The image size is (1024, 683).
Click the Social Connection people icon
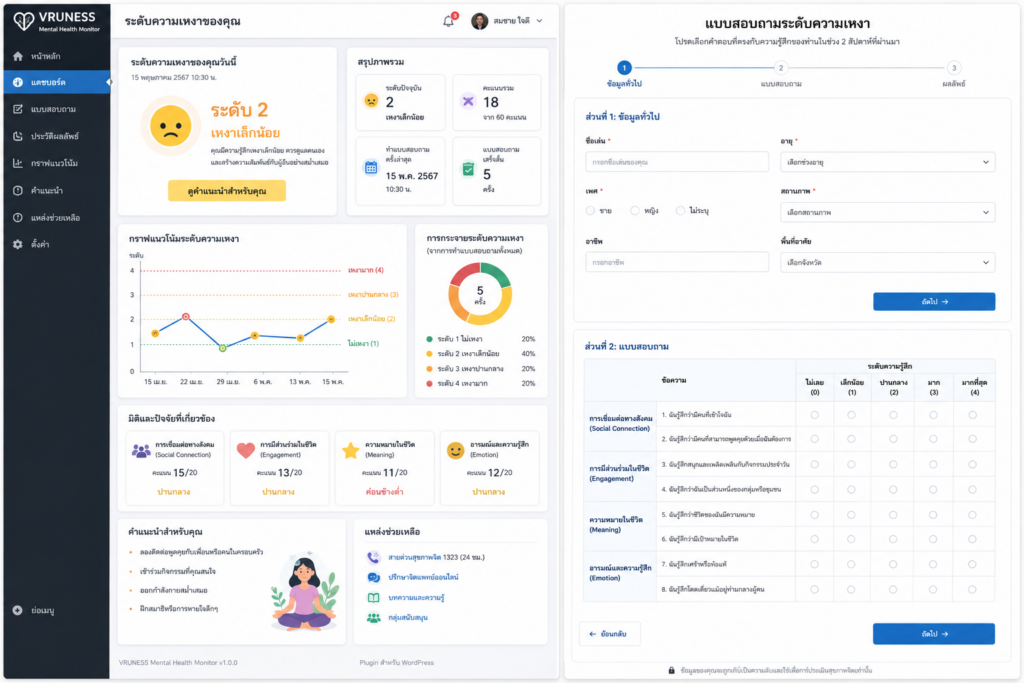141,451
